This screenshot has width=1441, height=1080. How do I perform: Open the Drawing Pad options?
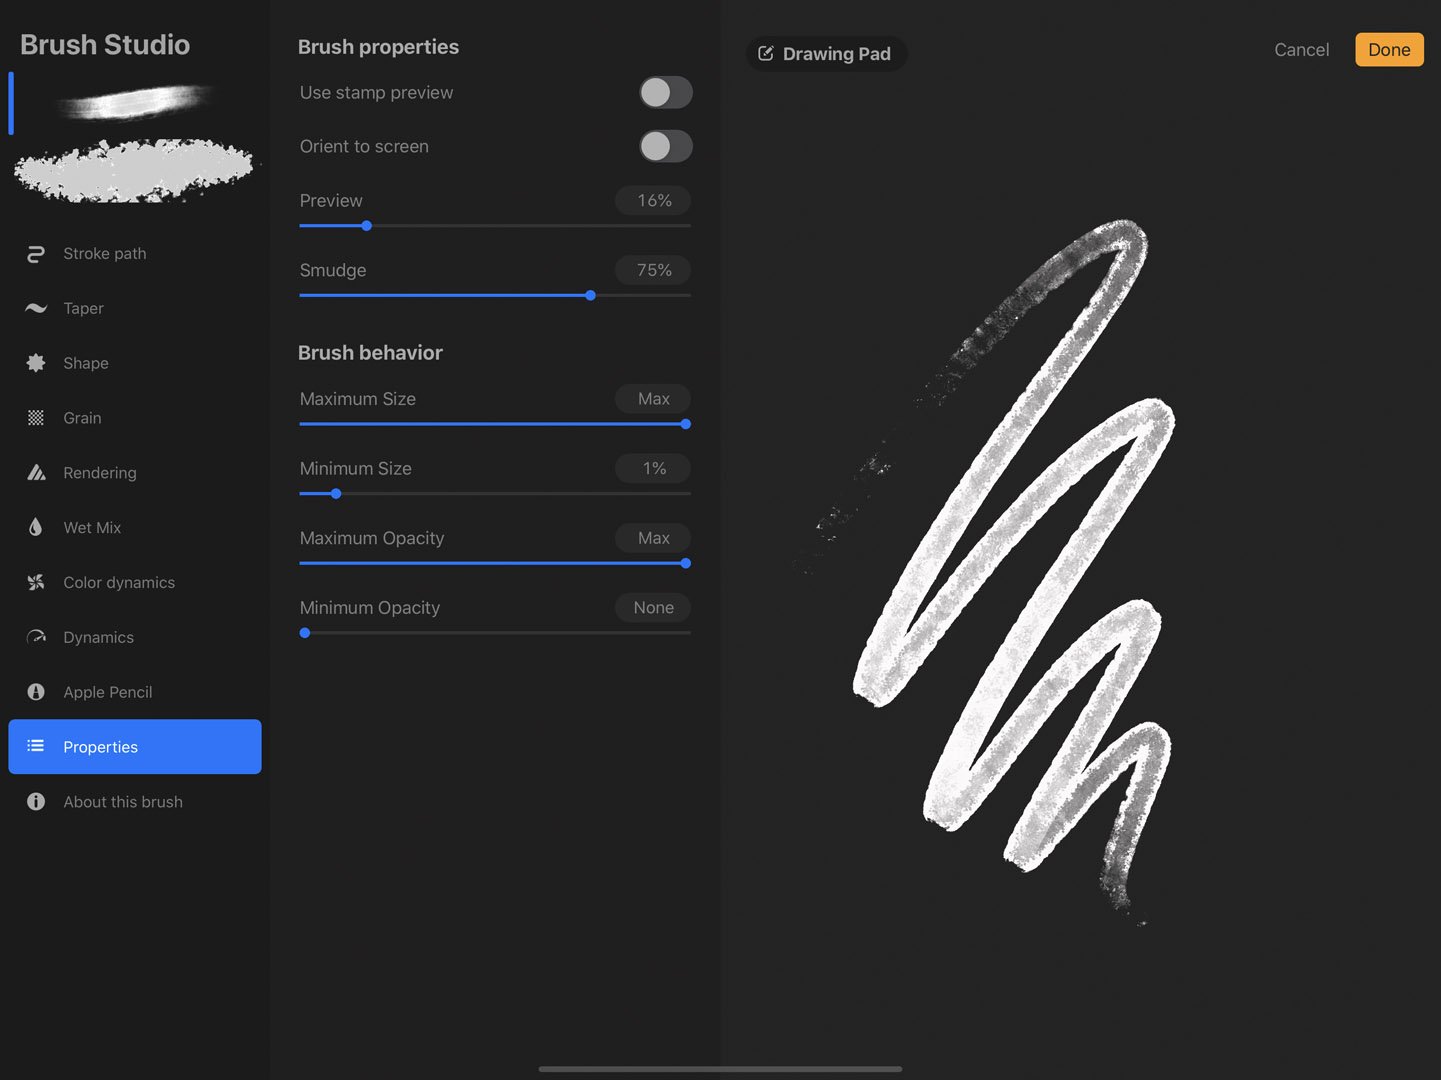pos(826,53)
